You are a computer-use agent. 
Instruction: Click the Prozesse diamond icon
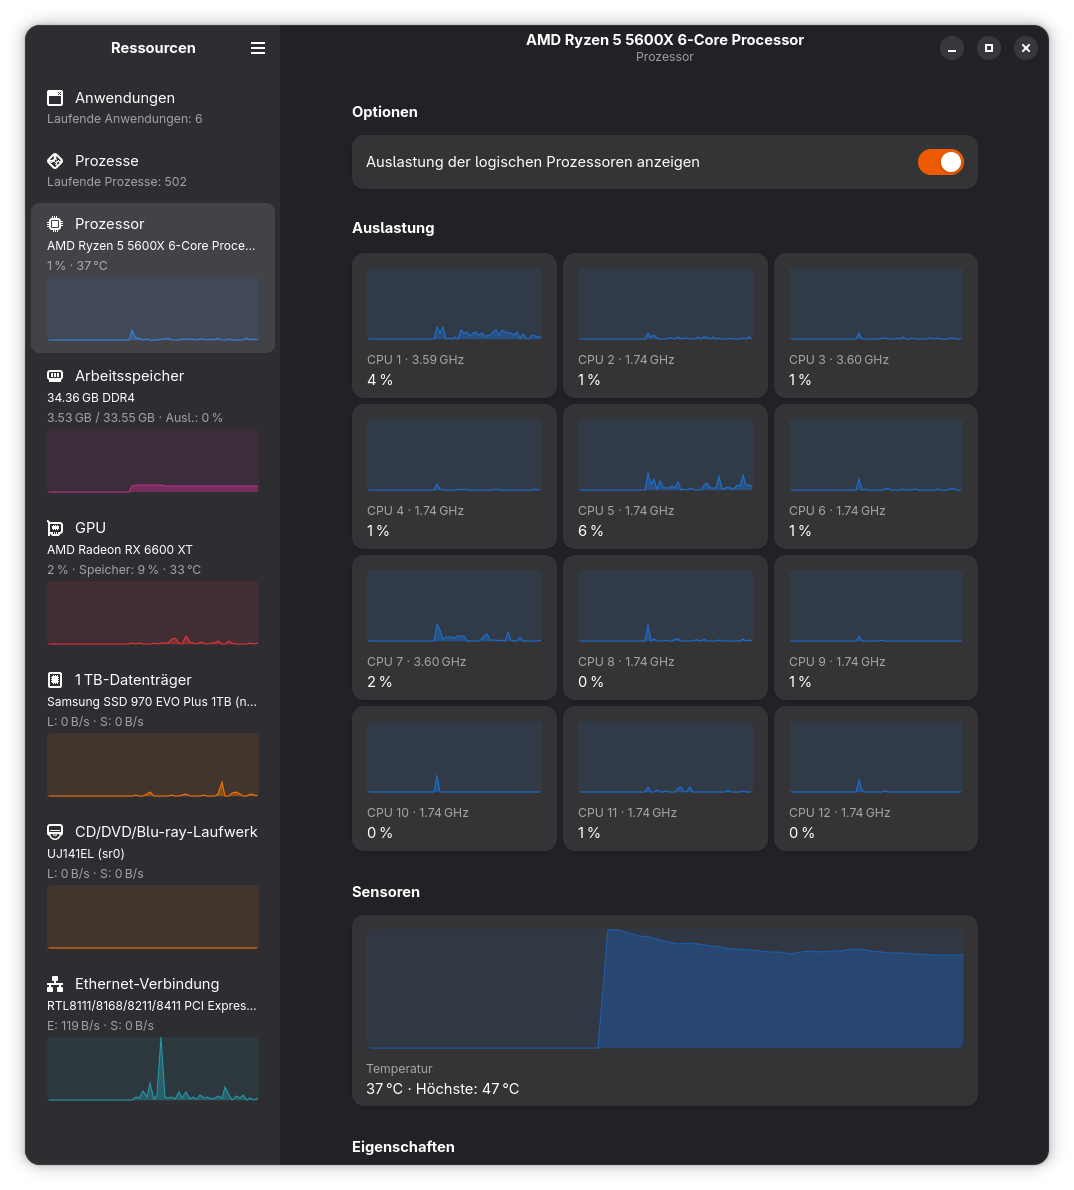click(x=55, y=161)
